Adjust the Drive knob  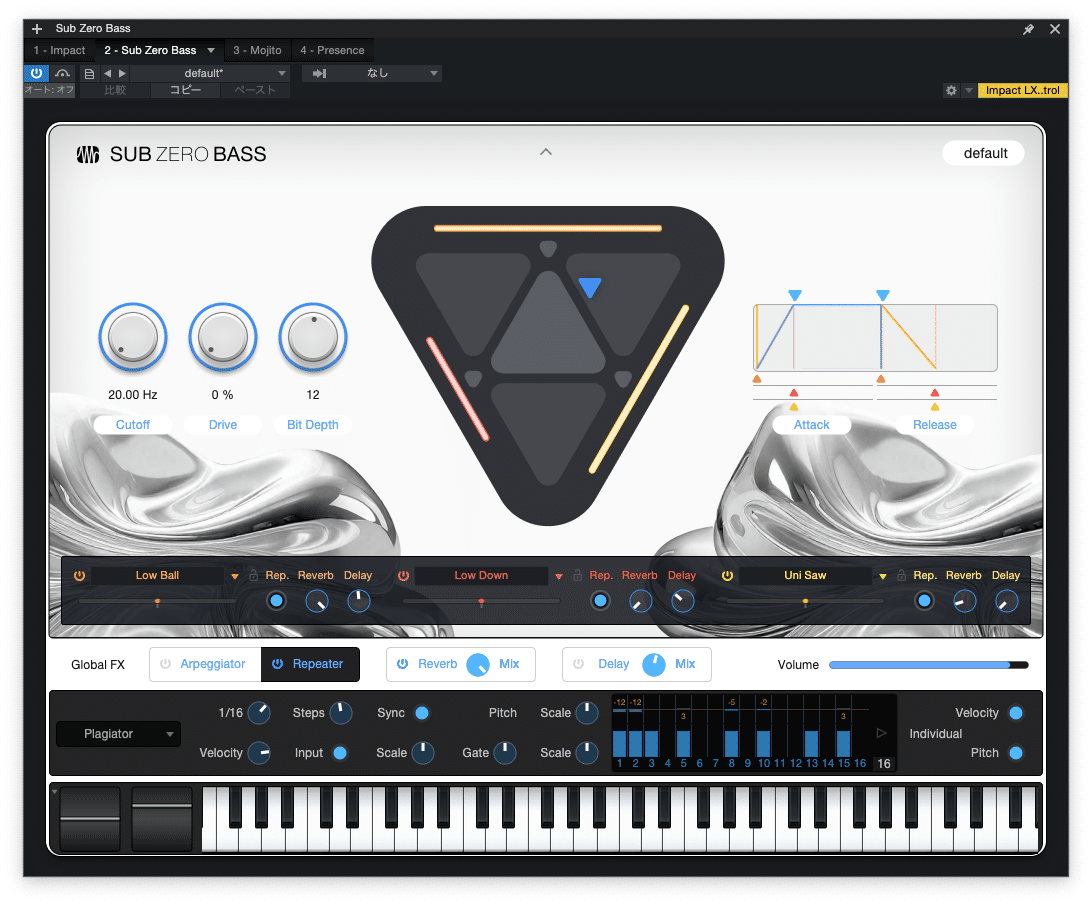[222, 337]
